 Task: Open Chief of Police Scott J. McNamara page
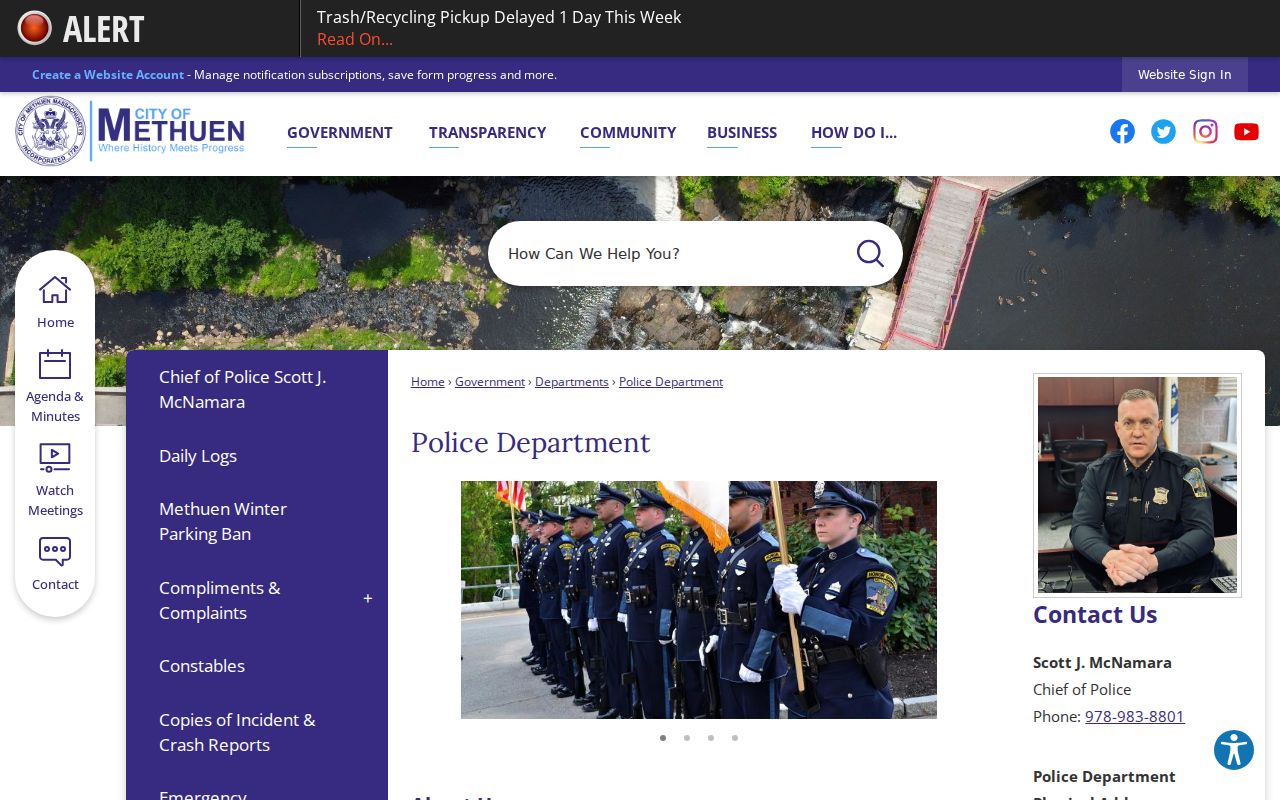click(243, 389)
